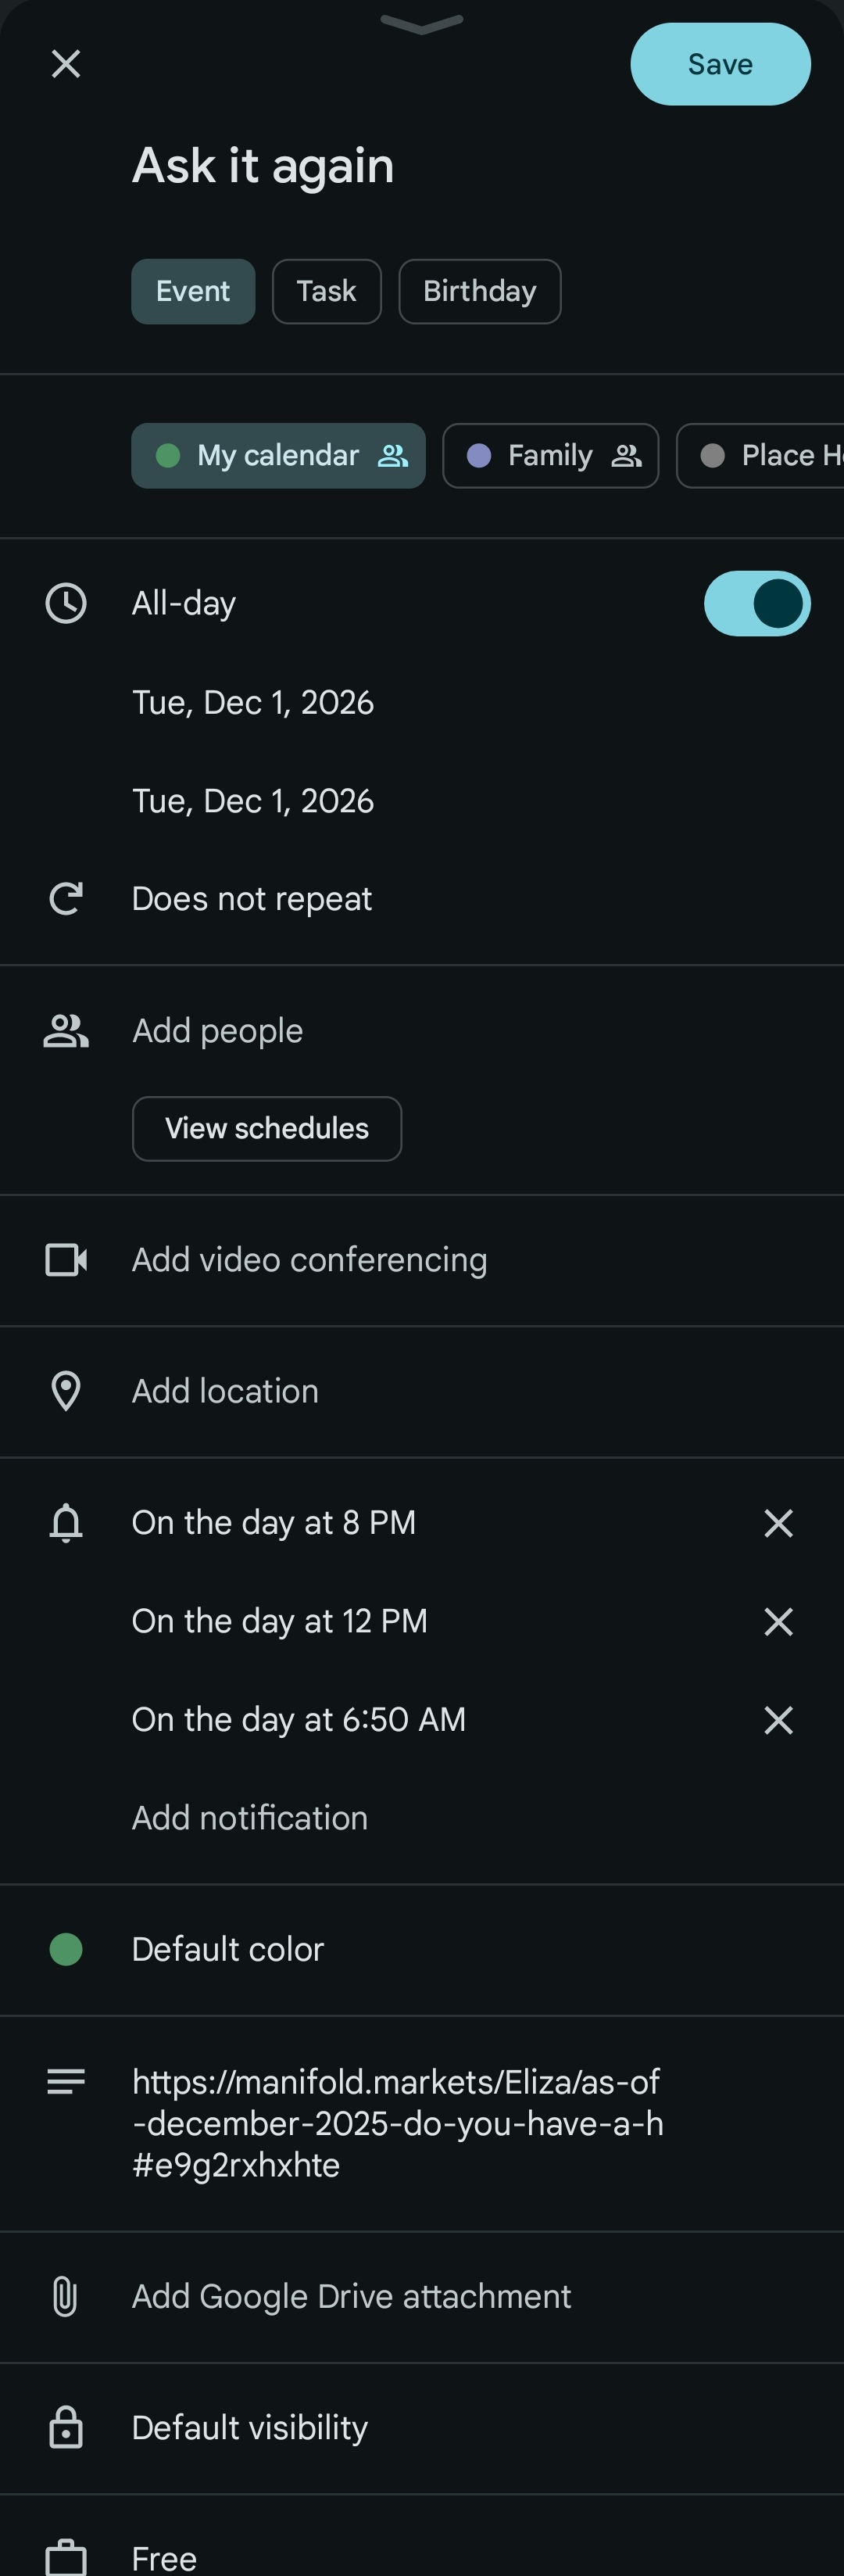Click the location pin icon
844x2576 pixels.
66,1391
